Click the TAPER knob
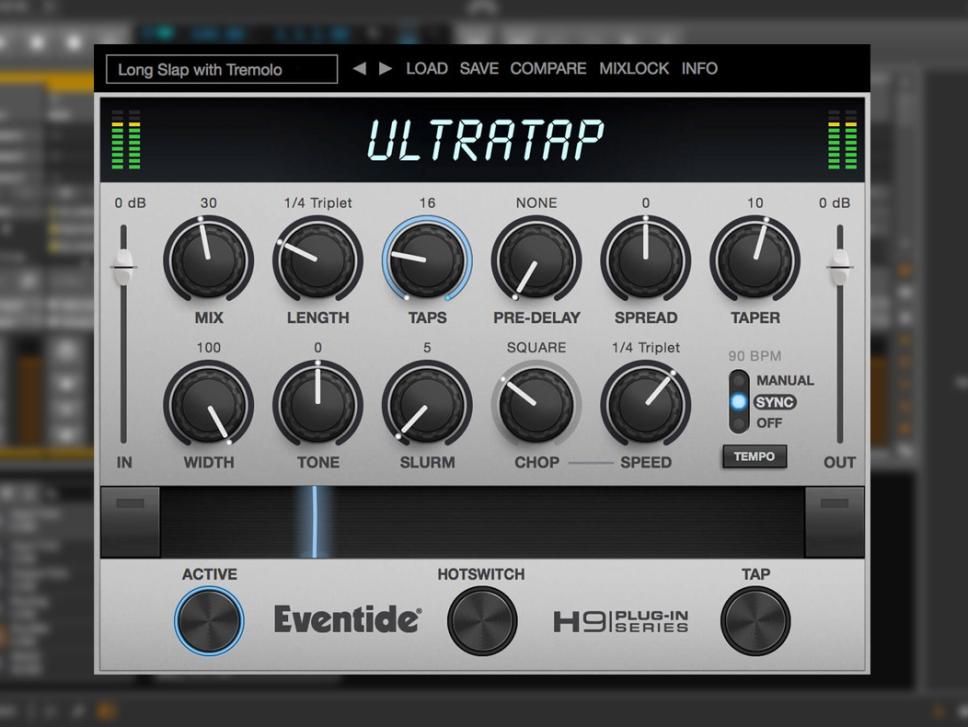The width and height of the screenshot is (968, 727). (756, 260)
